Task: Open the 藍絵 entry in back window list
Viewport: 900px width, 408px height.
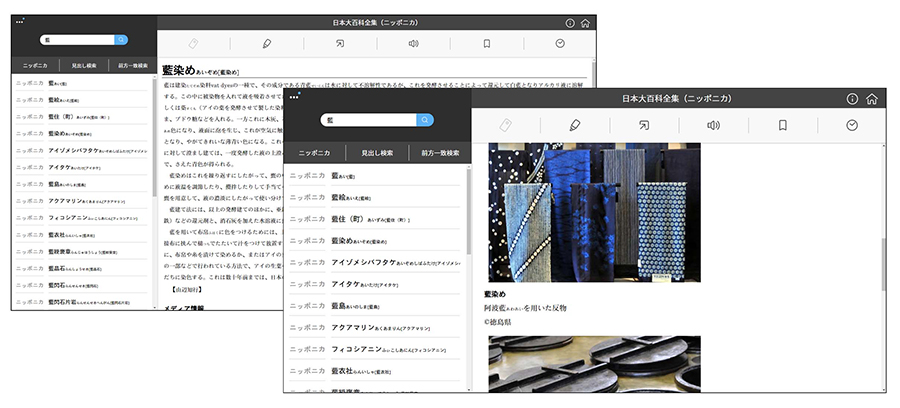Action: tap(82, 100)
